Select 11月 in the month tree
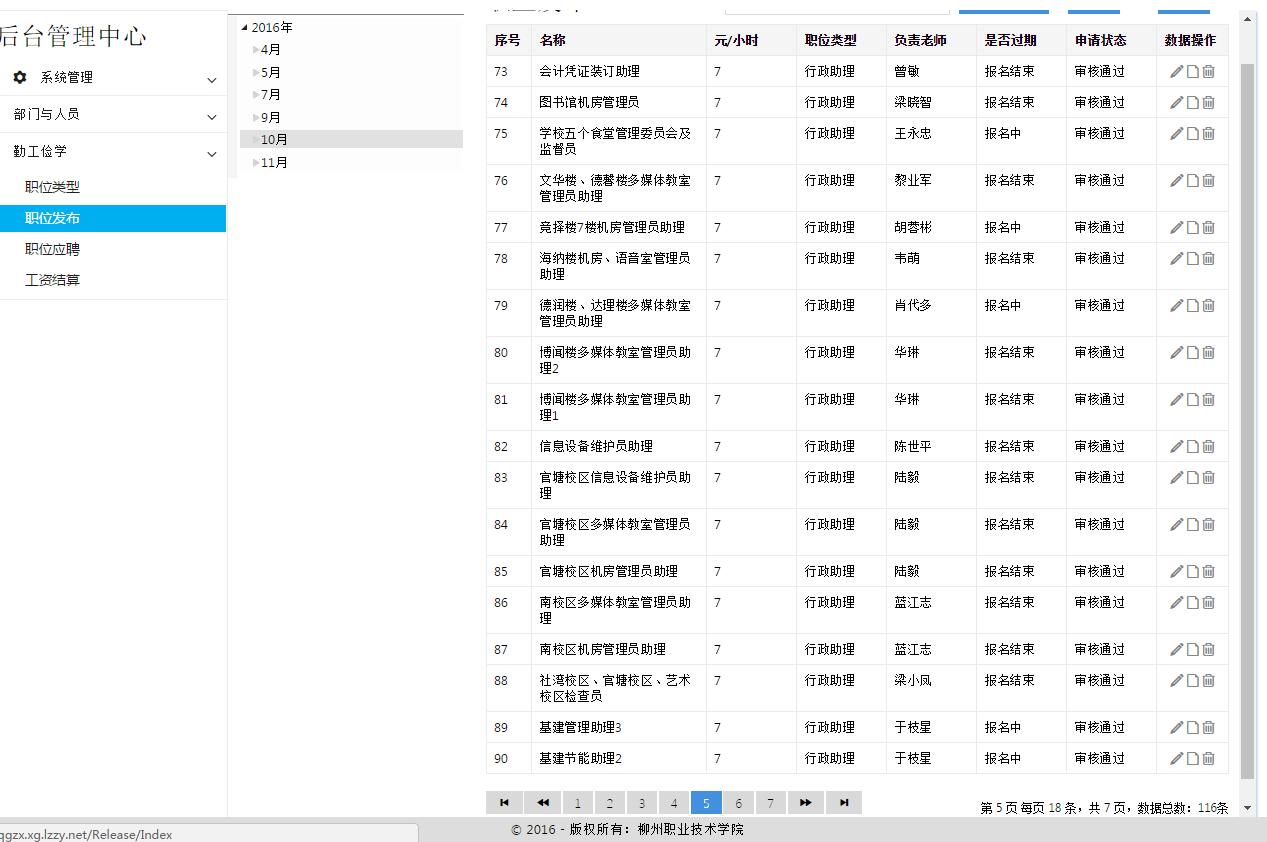 (x=274, y=162)
